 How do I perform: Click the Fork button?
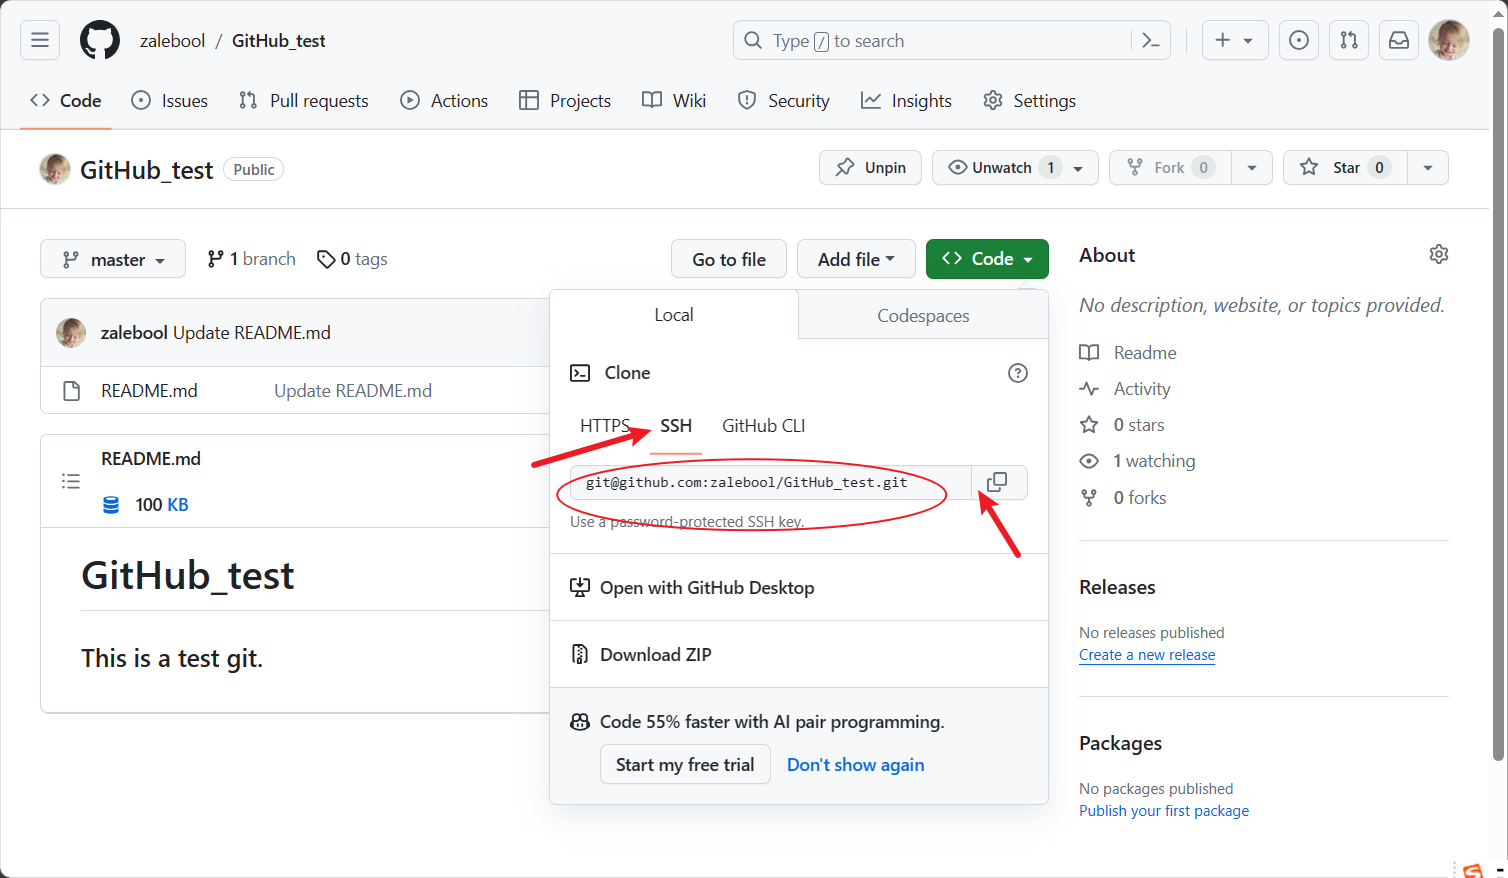coord(1171,168)
